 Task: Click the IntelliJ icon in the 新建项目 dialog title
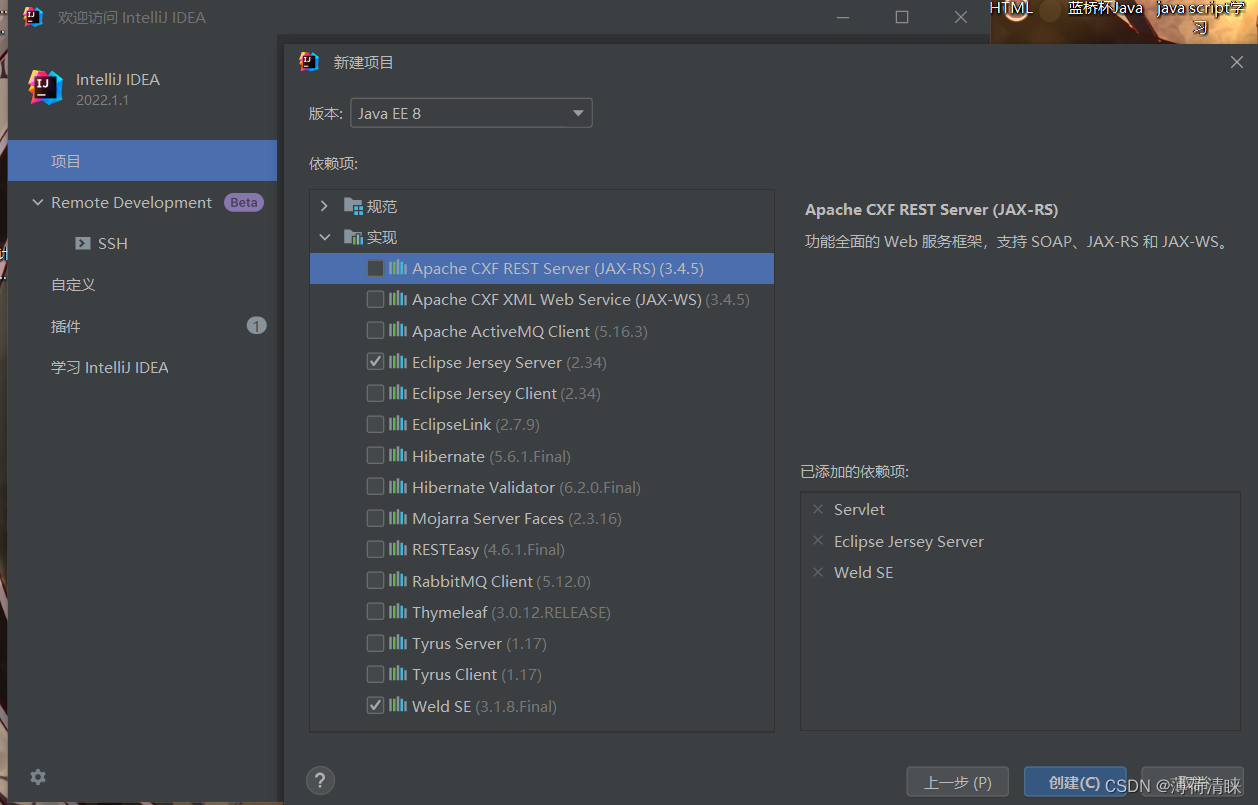[x=309, y=62]
